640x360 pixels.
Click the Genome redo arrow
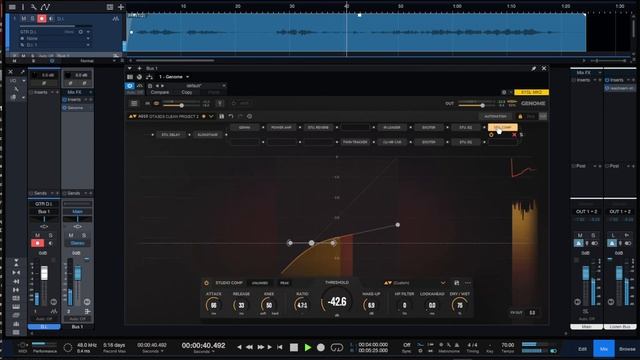pos(240,116)
